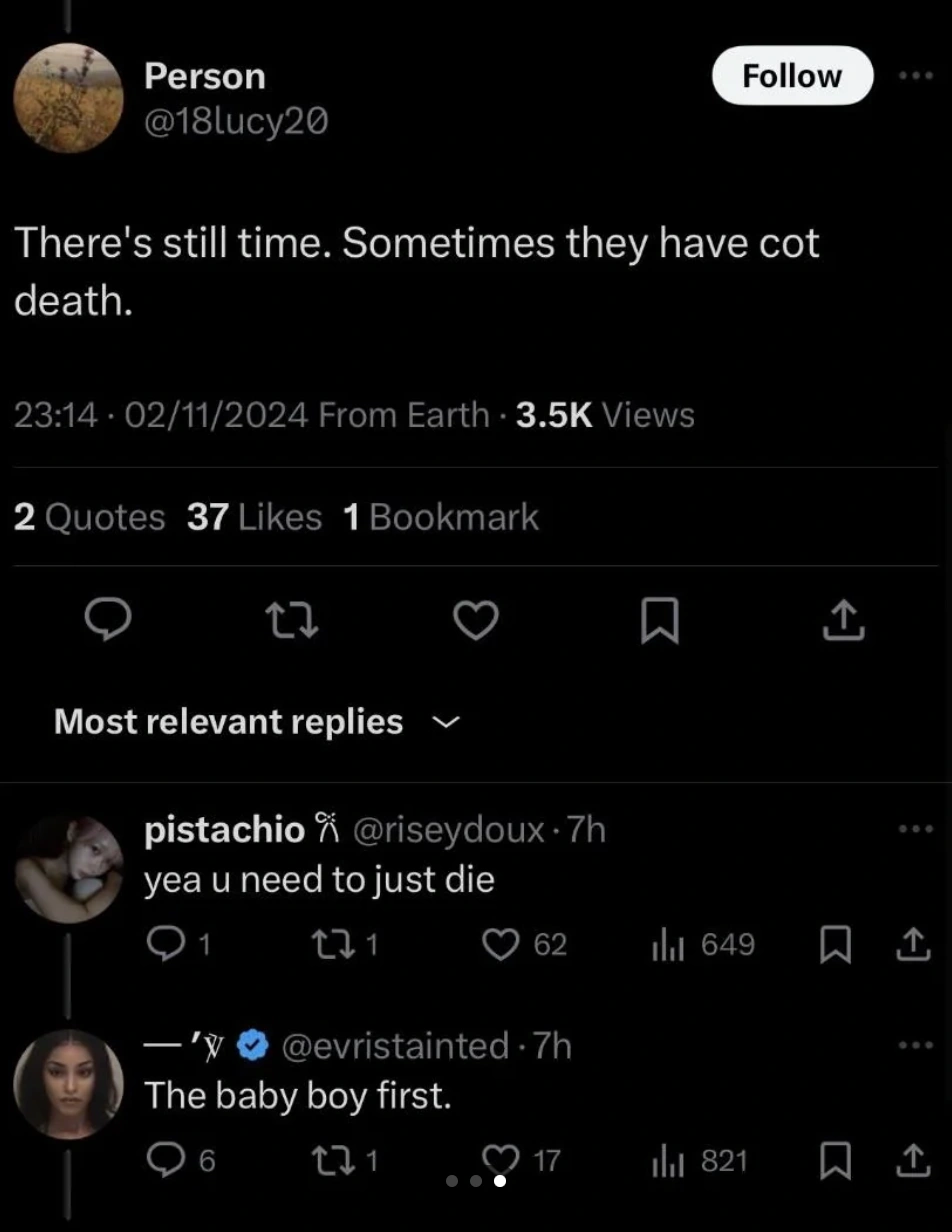Bookmark the @evristainted reply
The height and width of the screenshot is (1232, 952).
(836, 1161)
